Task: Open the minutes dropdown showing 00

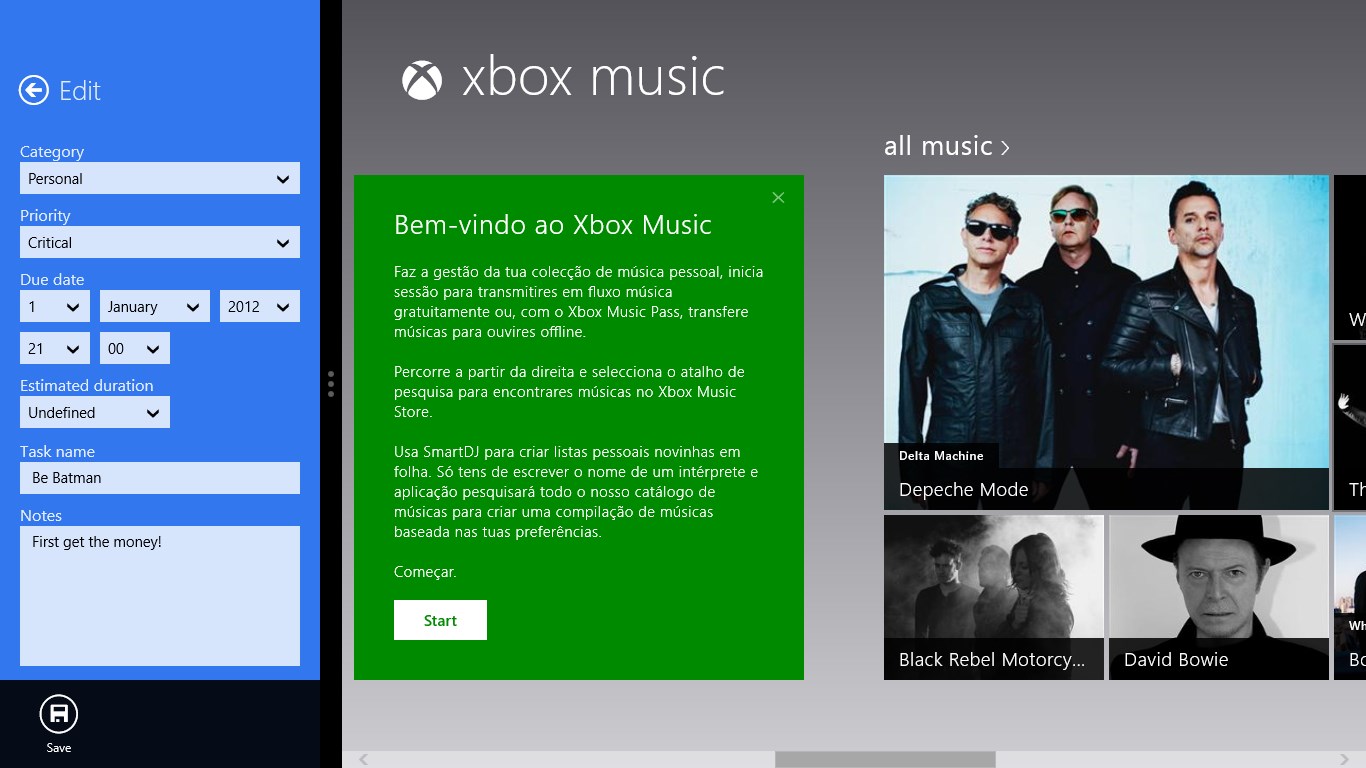Action: coord(135,349)
